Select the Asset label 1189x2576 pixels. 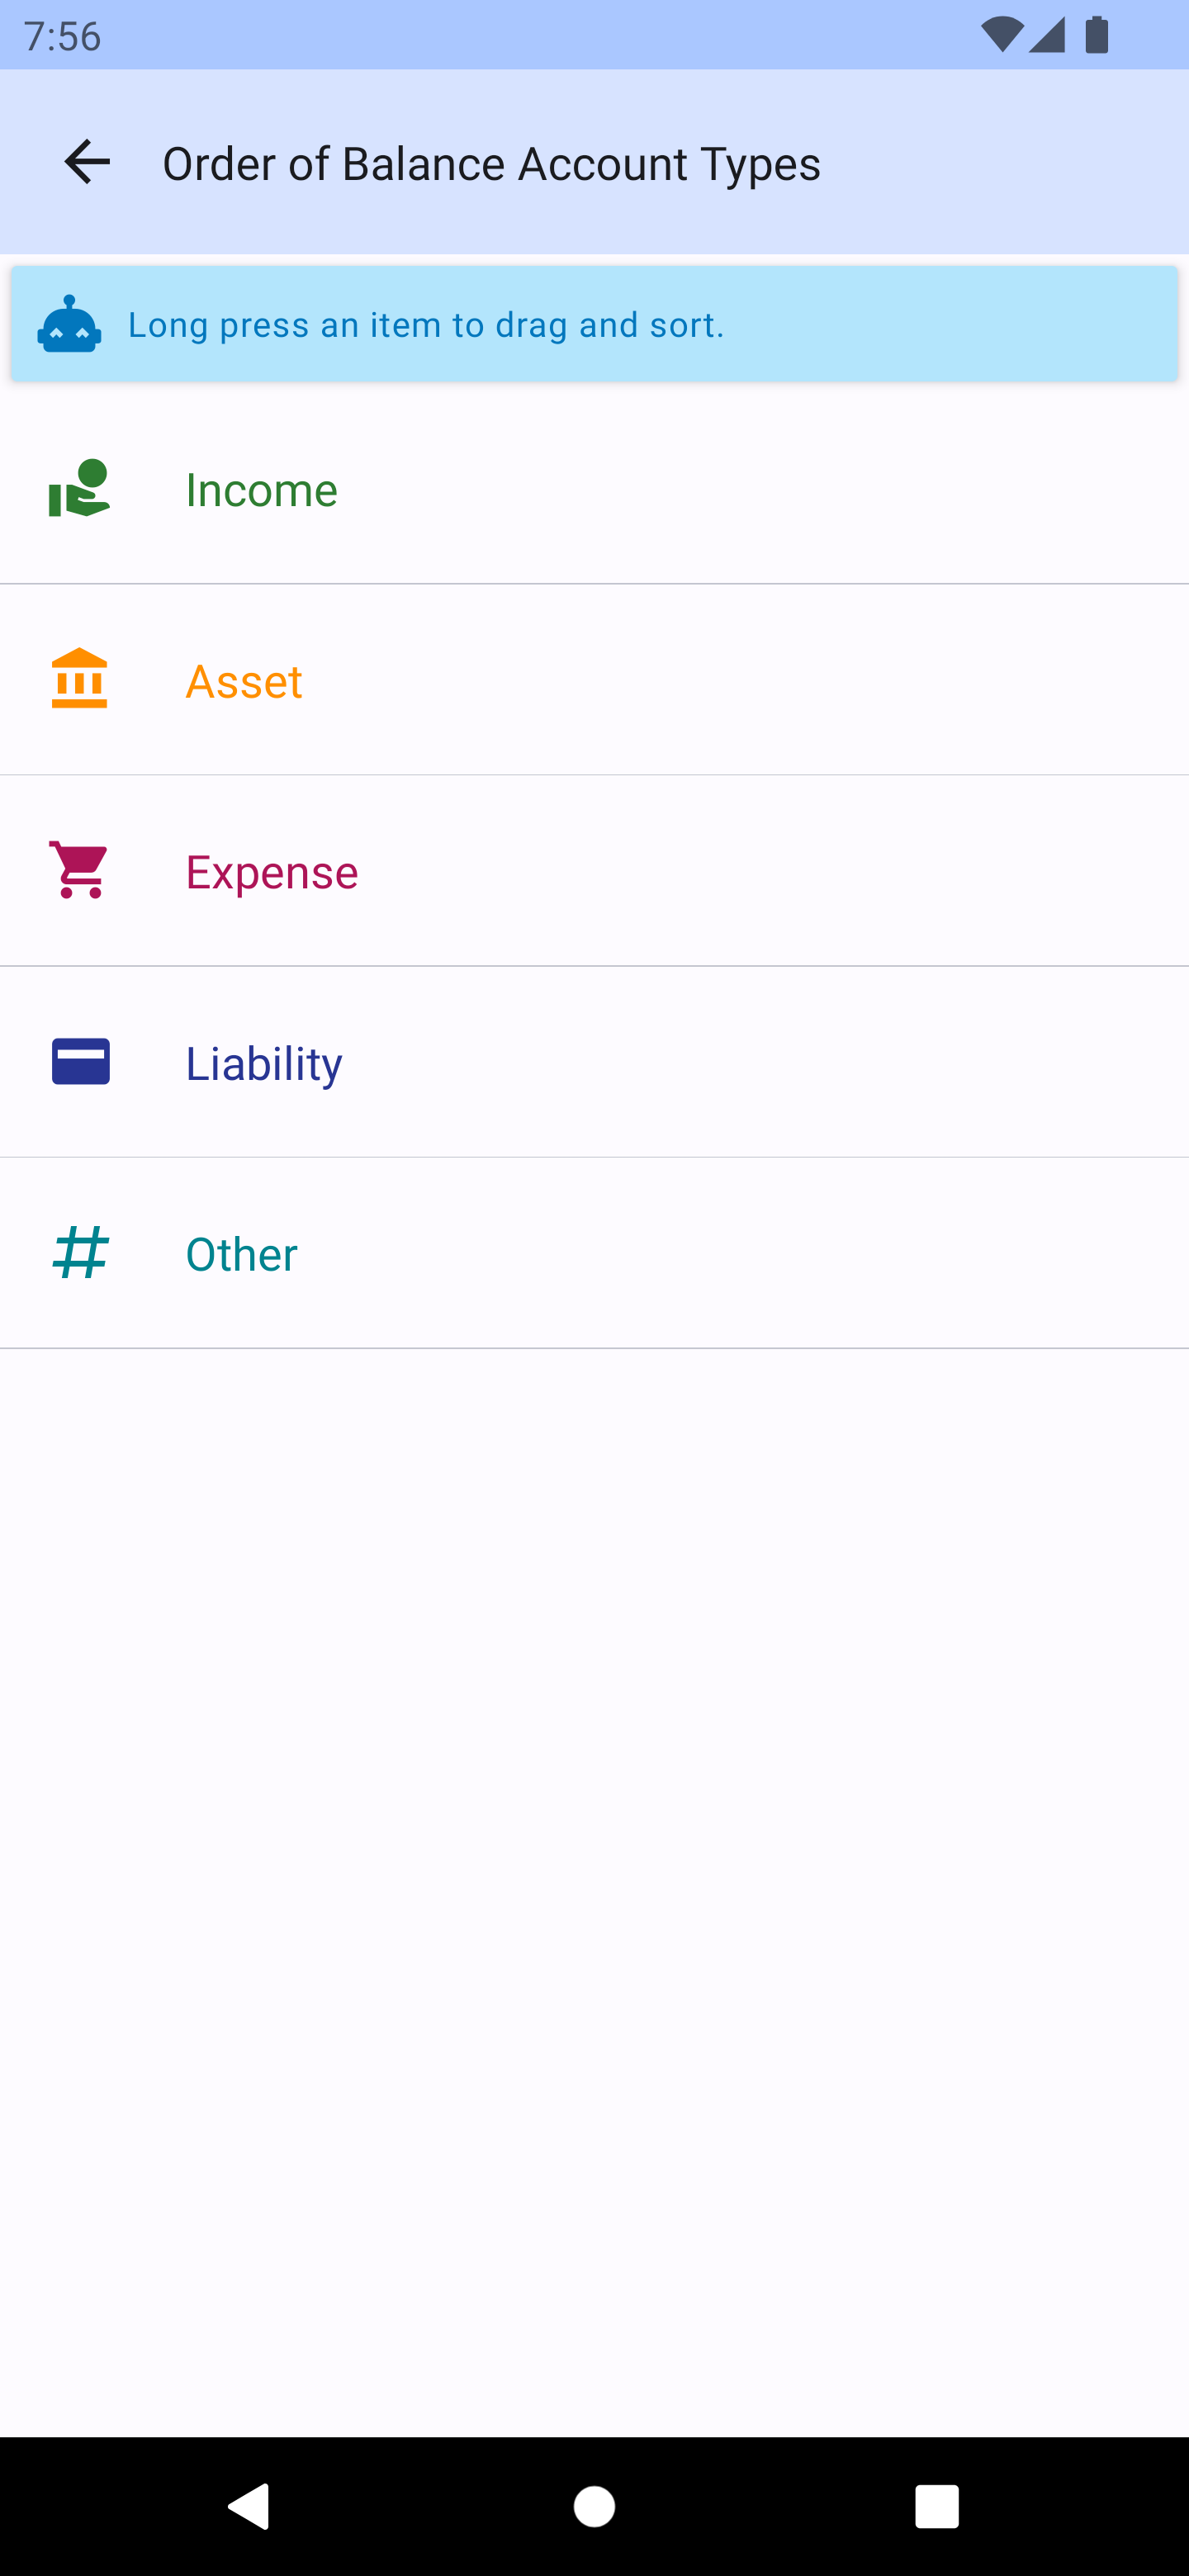tap(244, 681)
